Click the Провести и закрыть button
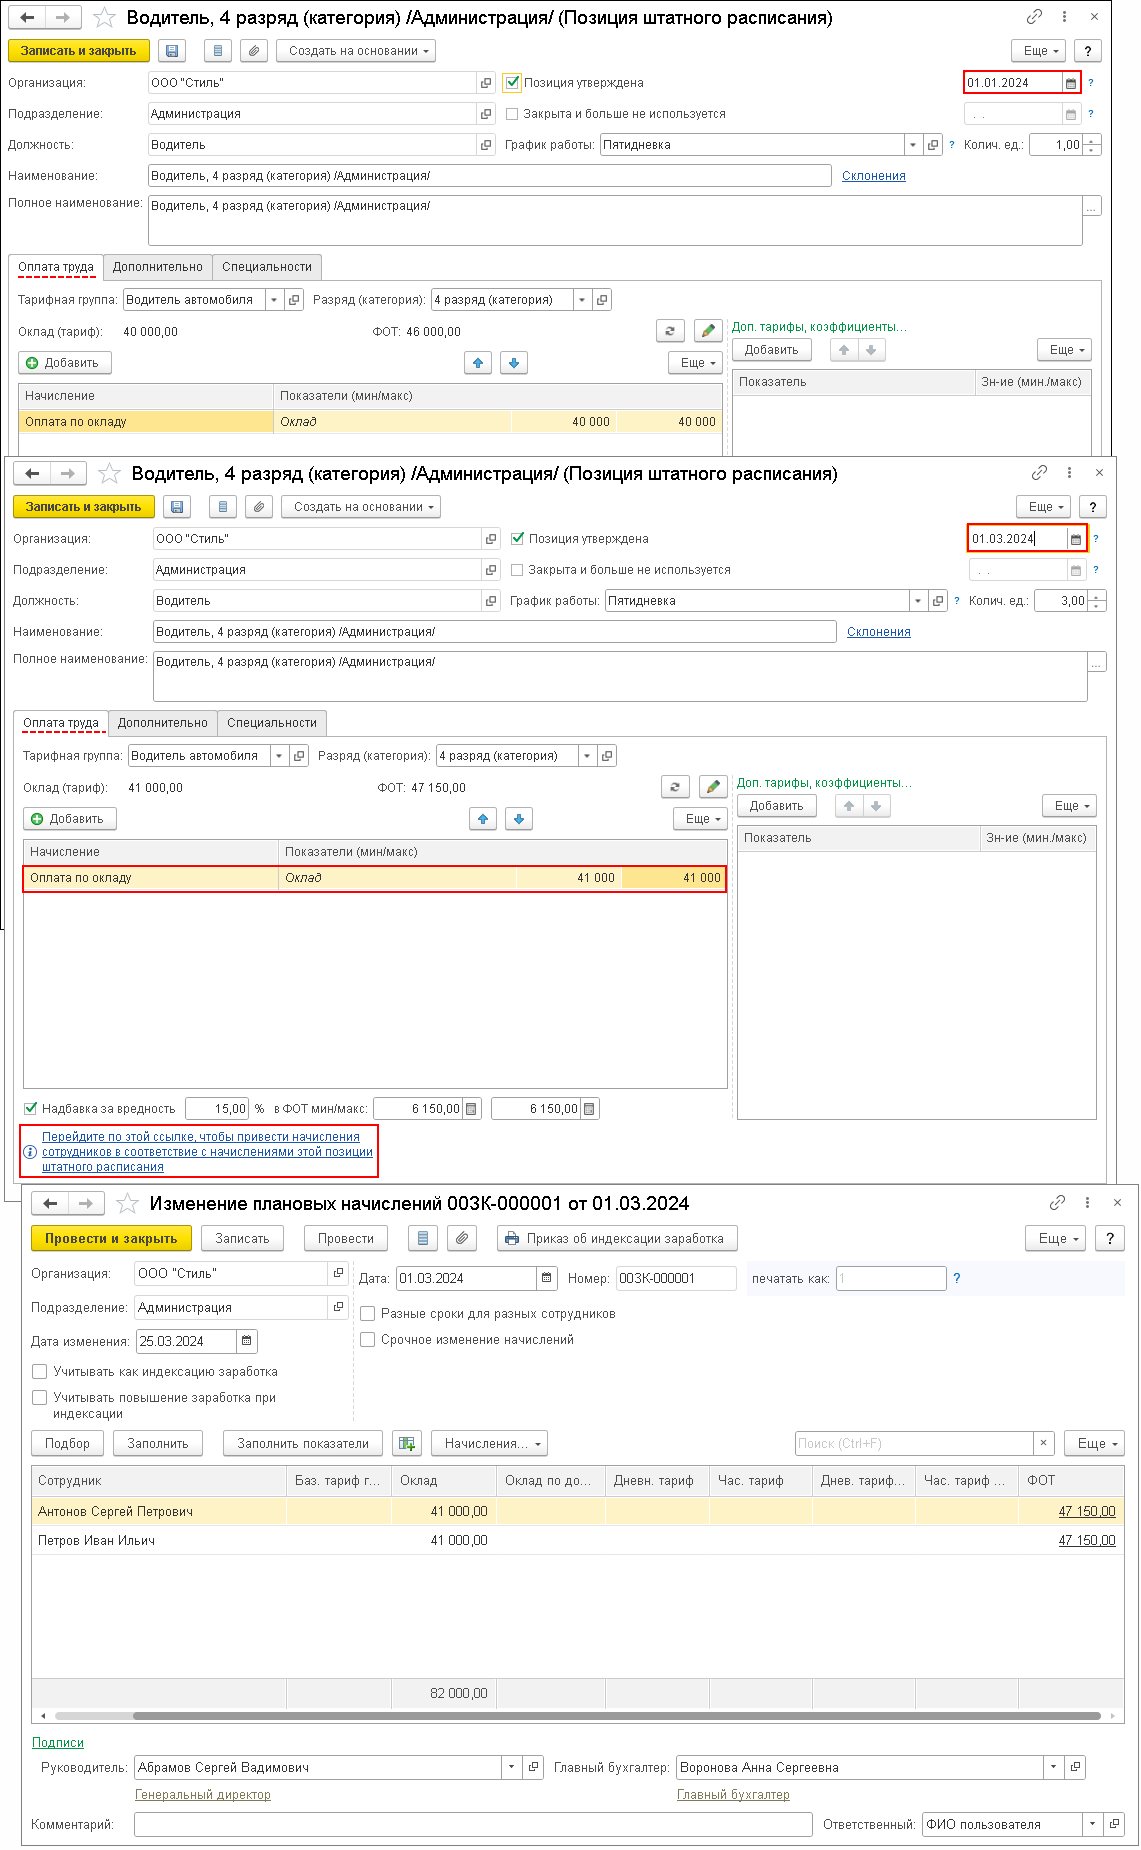1141x1850 pixels. (x=111, y=1238)
